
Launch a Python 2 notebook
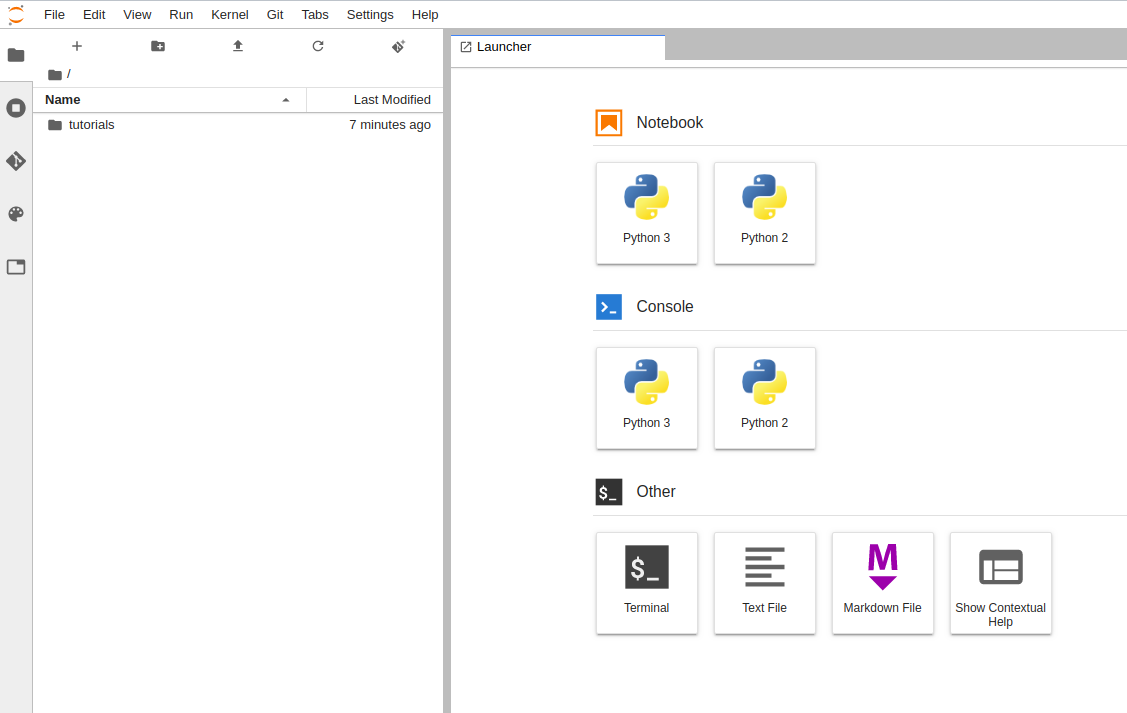pyautogui.click(x=764, y=213)
